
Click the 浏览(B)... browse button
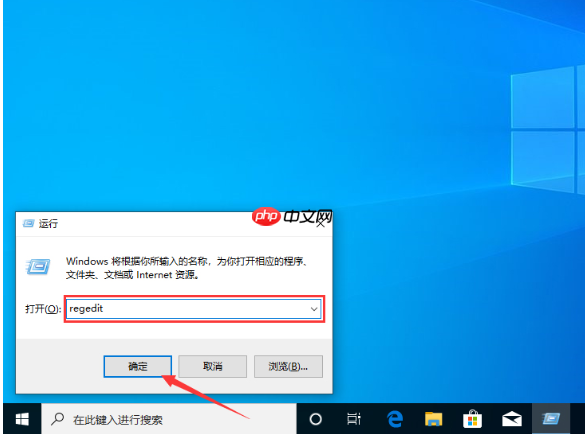point(288,366)
